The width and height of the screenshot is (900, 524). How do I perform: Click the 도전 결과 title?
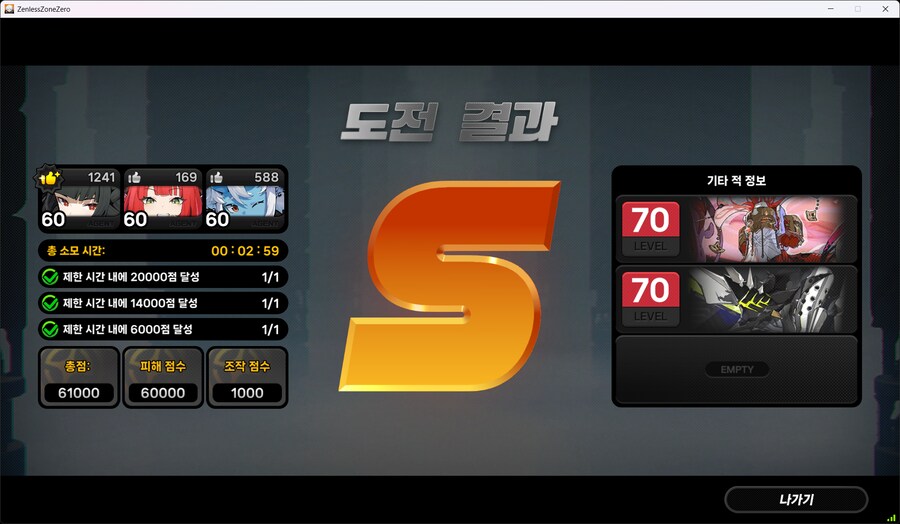449,122
